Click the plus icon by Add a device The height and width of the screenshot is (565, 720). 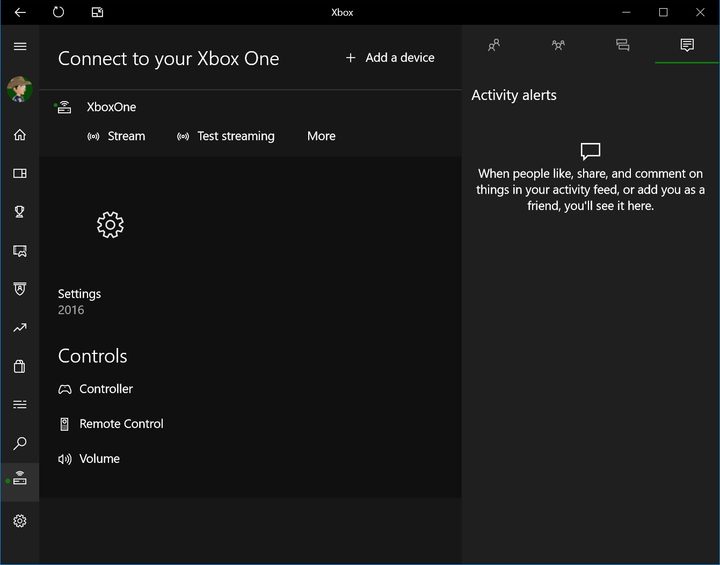tap(350, 58)
